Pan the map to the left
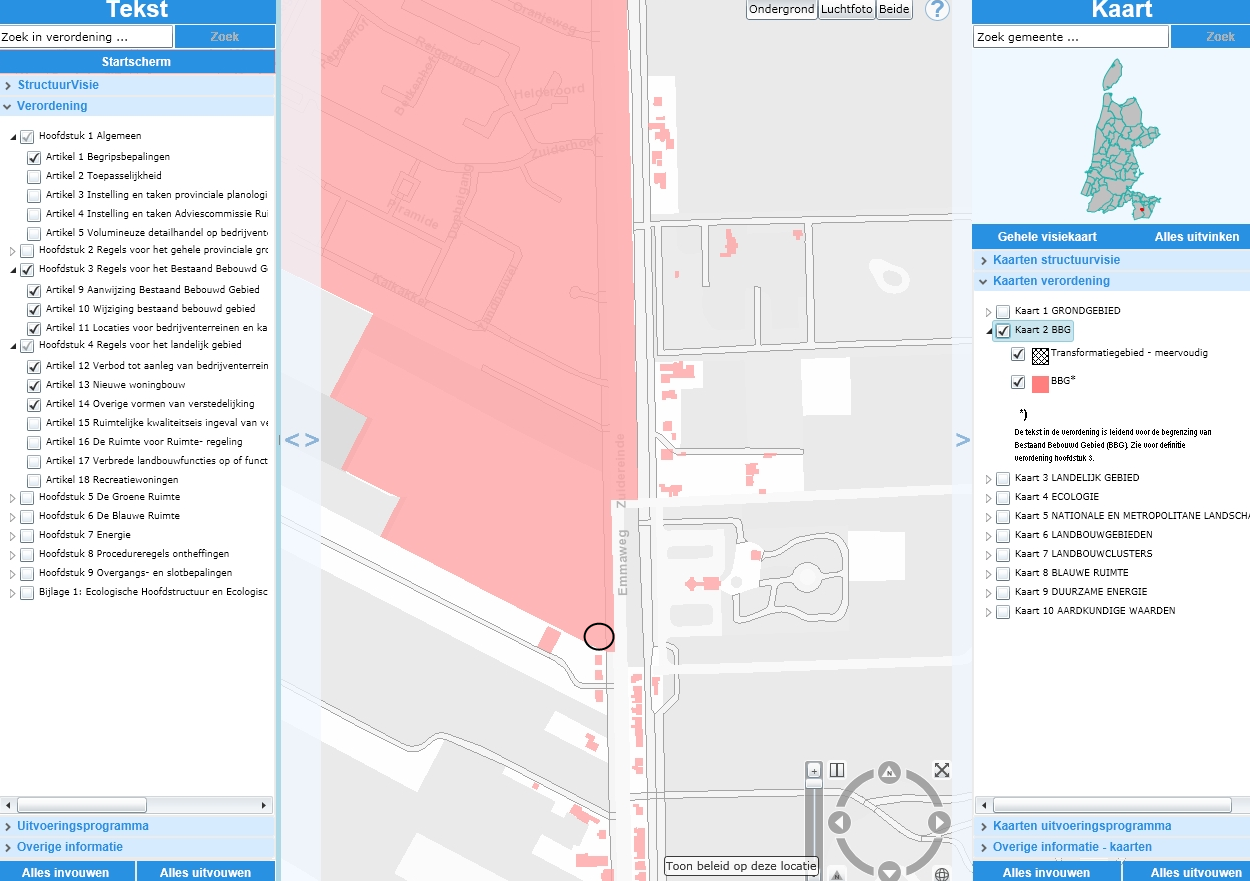 coord(839,823)
